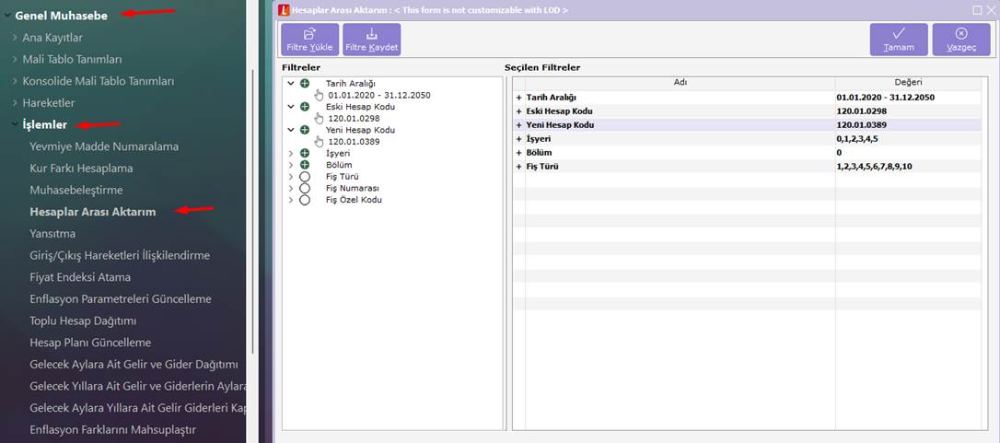The image size is (1000, 443).
Task: Toggle the Tarih Aralığı filter plus icon
Action: [305, 84]
